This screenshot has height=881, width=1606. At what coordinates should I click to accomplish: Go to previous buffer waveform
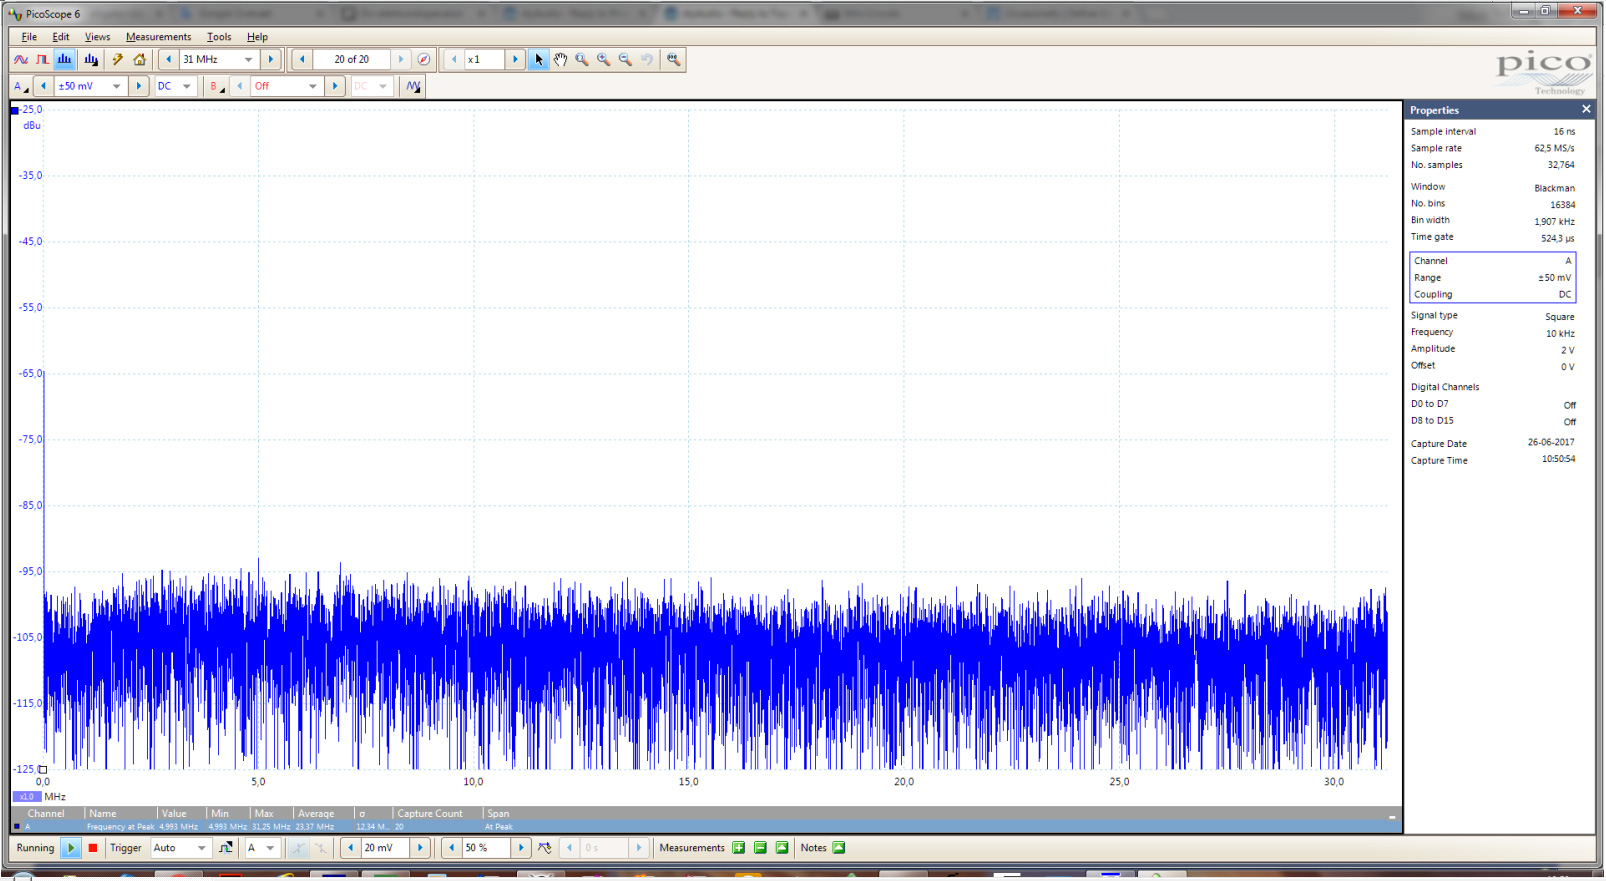302,60
